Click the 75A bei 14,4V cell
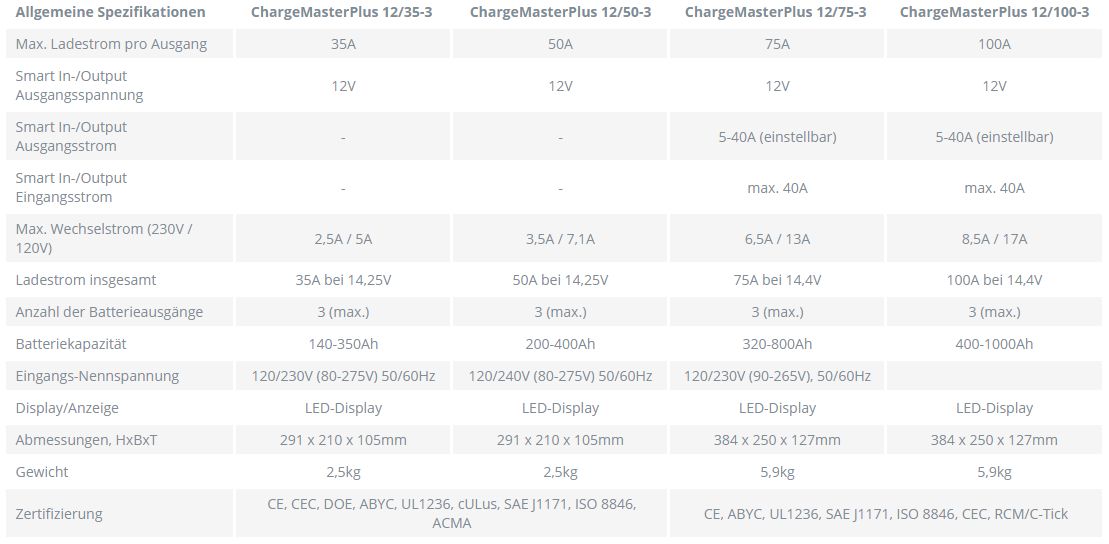Image resolution: width=1109 pixels, height=544 pixels. [x=777, y=280]
